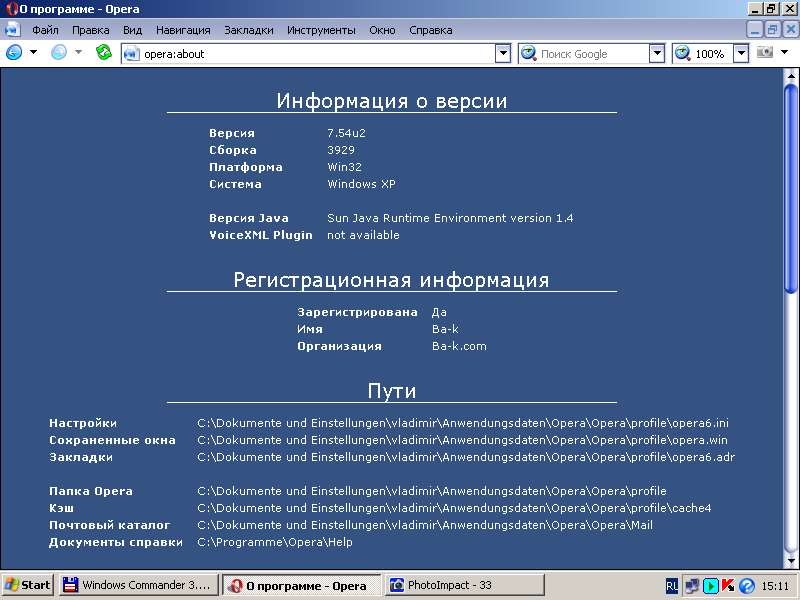Click the build number 3929
The height and width of the screenshot is (600, 800).
[x=341, y=150]
